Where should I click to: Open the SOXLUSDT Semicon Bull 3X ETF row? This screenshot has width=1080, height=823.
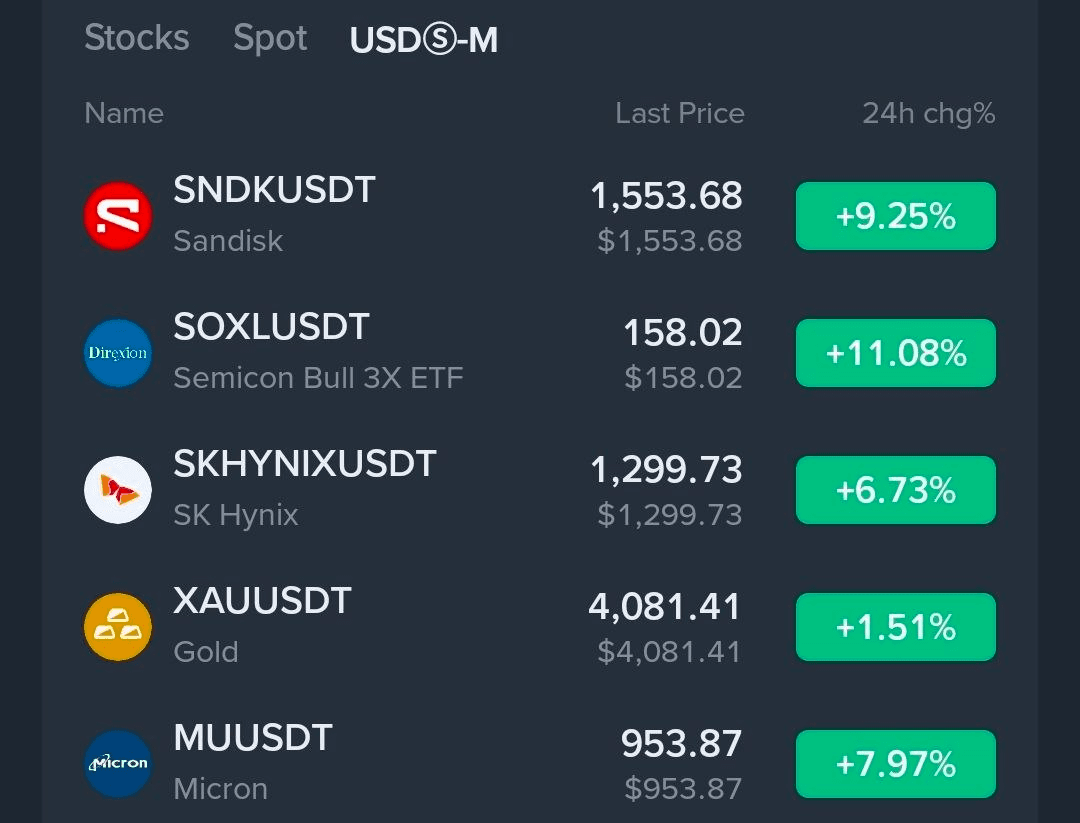pyautogui.click(x=540, y=353)
